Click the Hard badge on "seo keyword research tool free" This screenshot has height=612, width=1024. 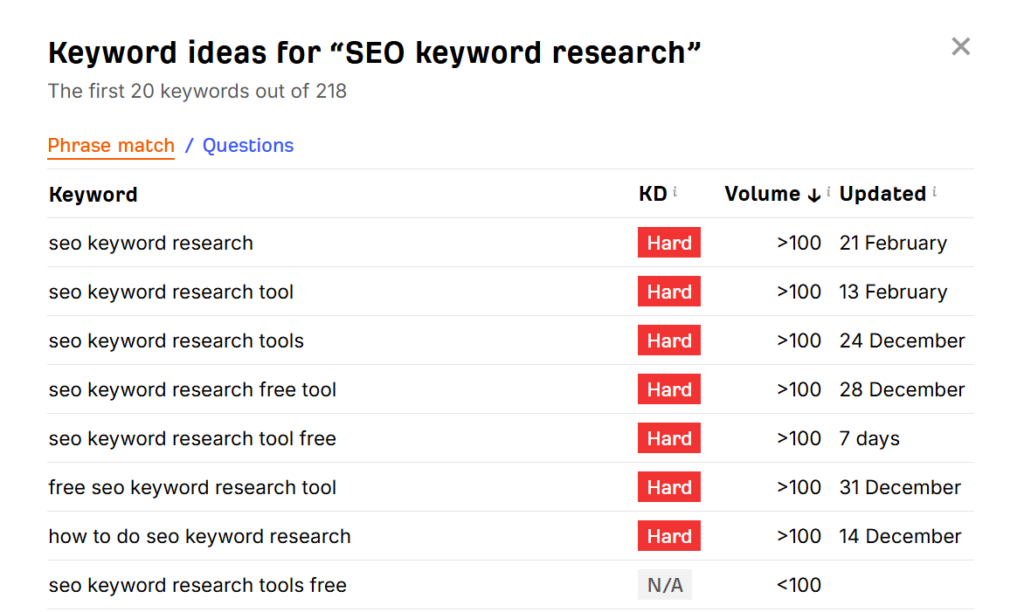pyautogui.click(x=668, y=438)
